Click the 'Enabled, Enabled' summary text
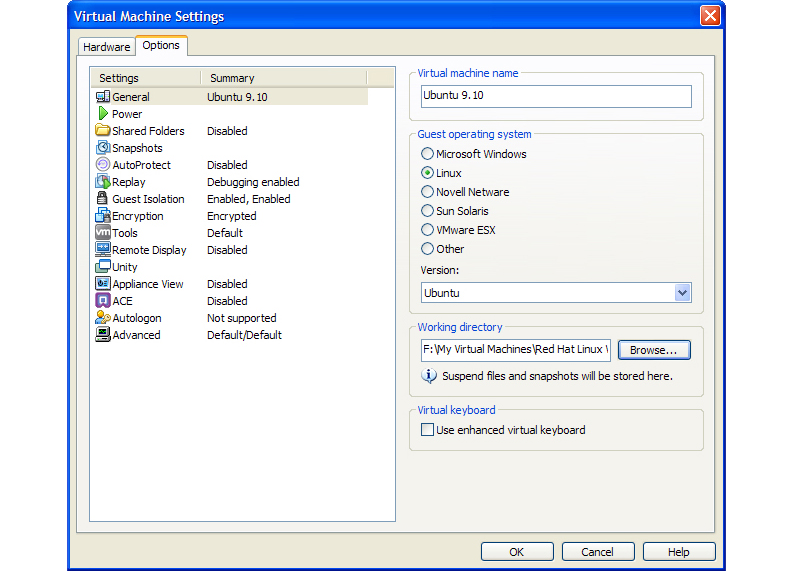Viewport: 793px width, 571px height. (248, 199)
